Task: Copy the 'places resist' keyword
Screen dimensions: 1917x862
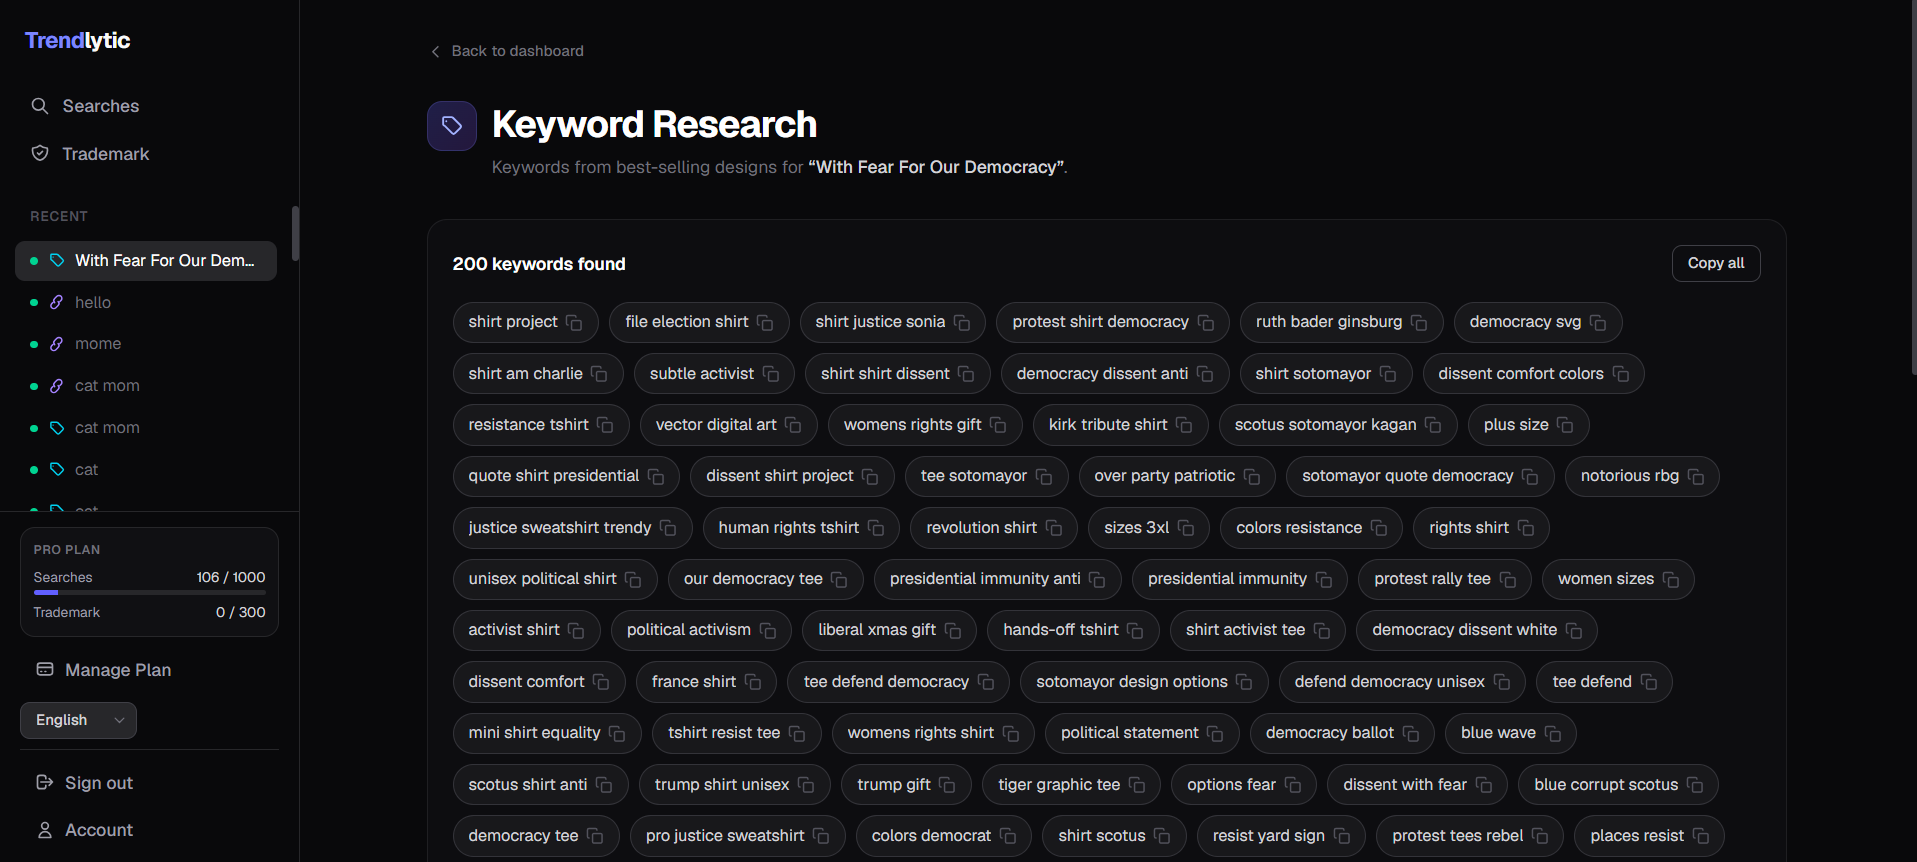Action: coord(1701,836)
